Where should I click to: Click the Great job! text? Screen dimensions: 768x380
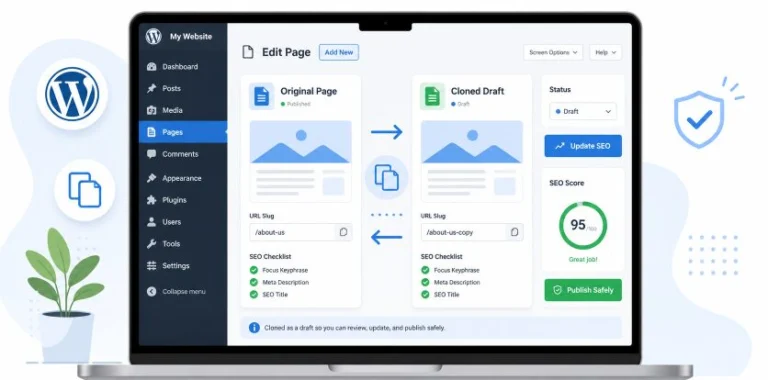583,260
